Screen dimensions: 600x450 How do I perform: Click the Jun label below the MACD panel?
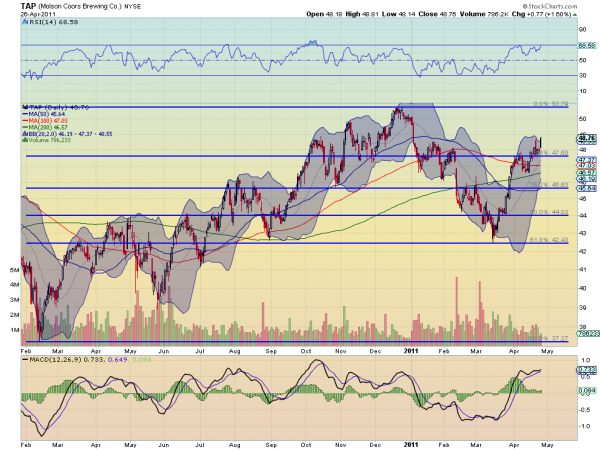coord(163,445)
